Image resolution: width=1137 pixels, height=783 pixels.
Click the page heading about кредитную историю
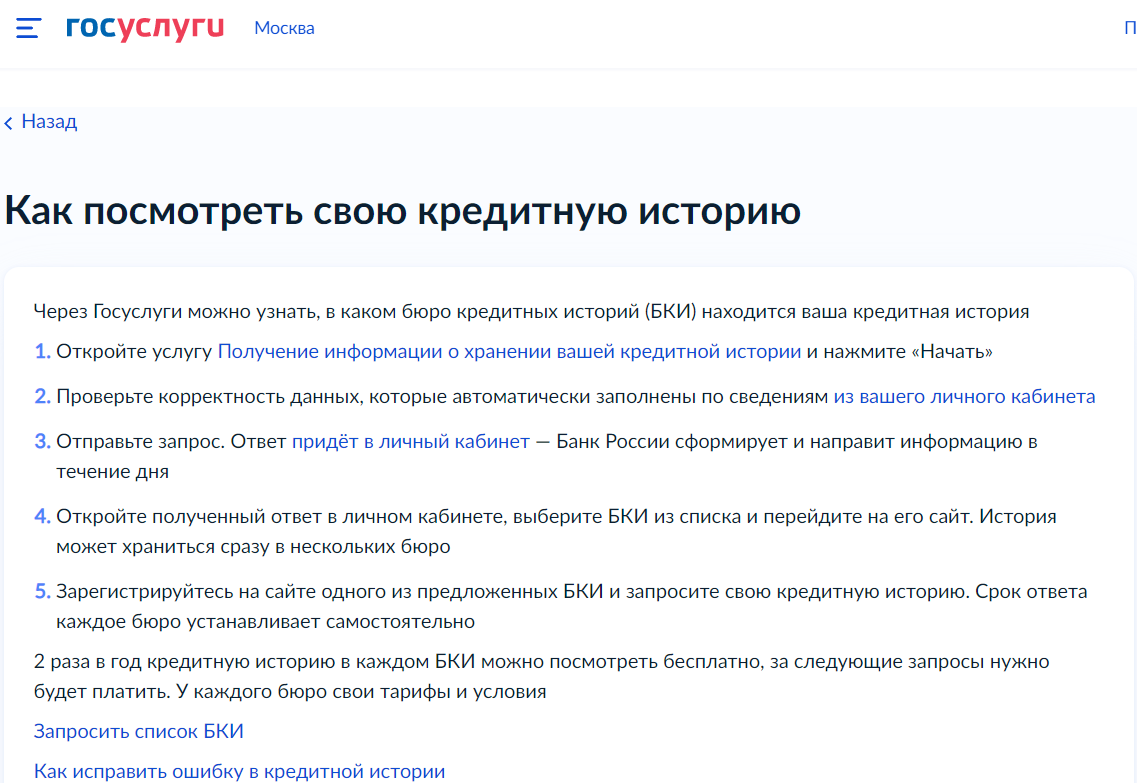[403, 212]
